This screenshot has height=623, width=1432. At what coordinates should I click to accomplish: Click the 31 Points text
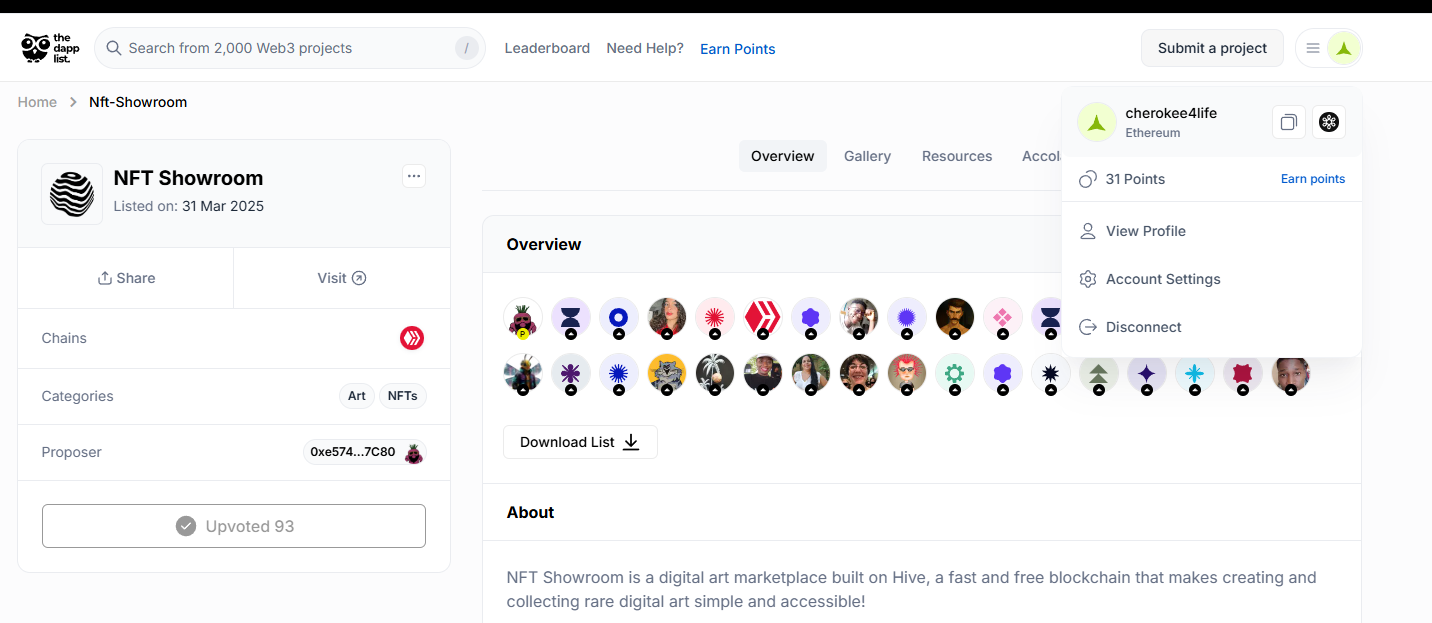[x=1135, y=179]
